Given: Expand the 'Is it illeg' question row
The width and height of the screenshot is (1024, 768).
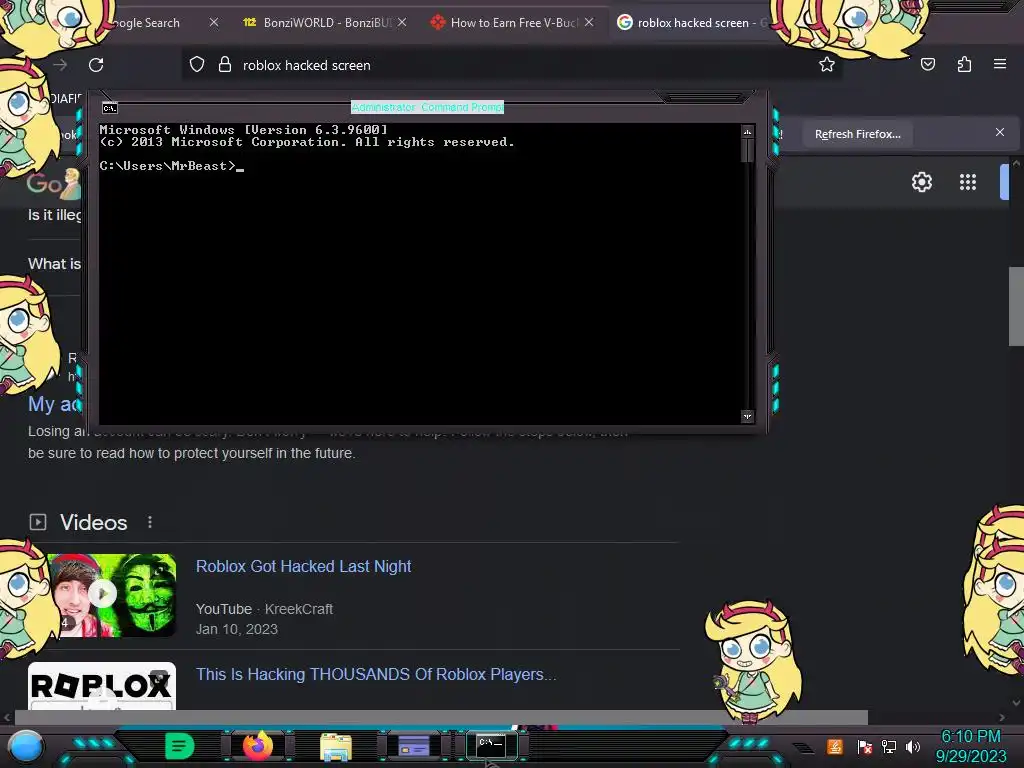Looking at the screenshot, I should 55,215.
